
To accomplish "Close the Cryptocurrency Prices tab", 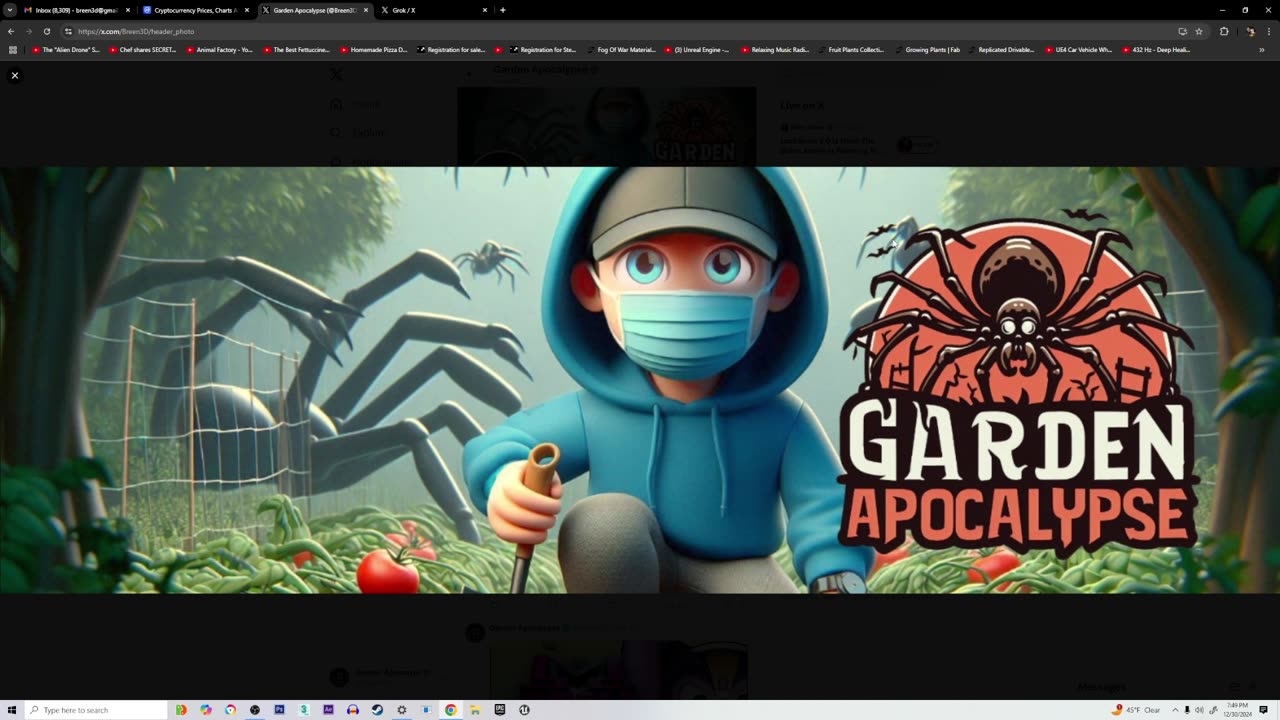I will (247, 10).
